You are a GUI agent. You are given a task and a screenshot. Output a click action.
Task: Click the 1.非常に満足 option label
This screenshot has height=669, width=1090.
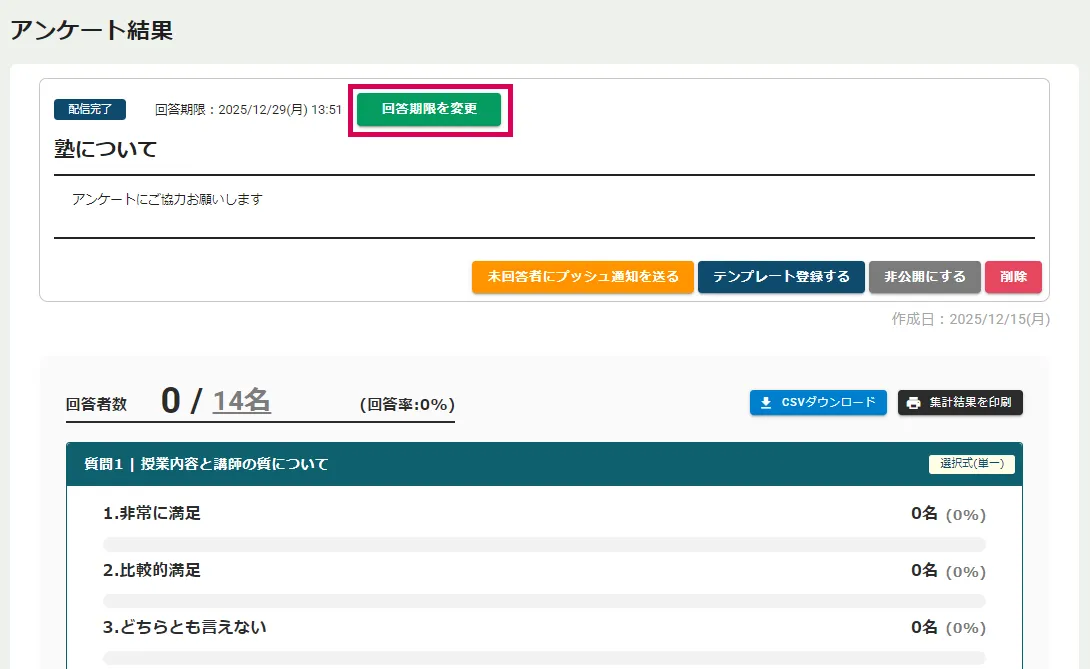pos(152,513)
